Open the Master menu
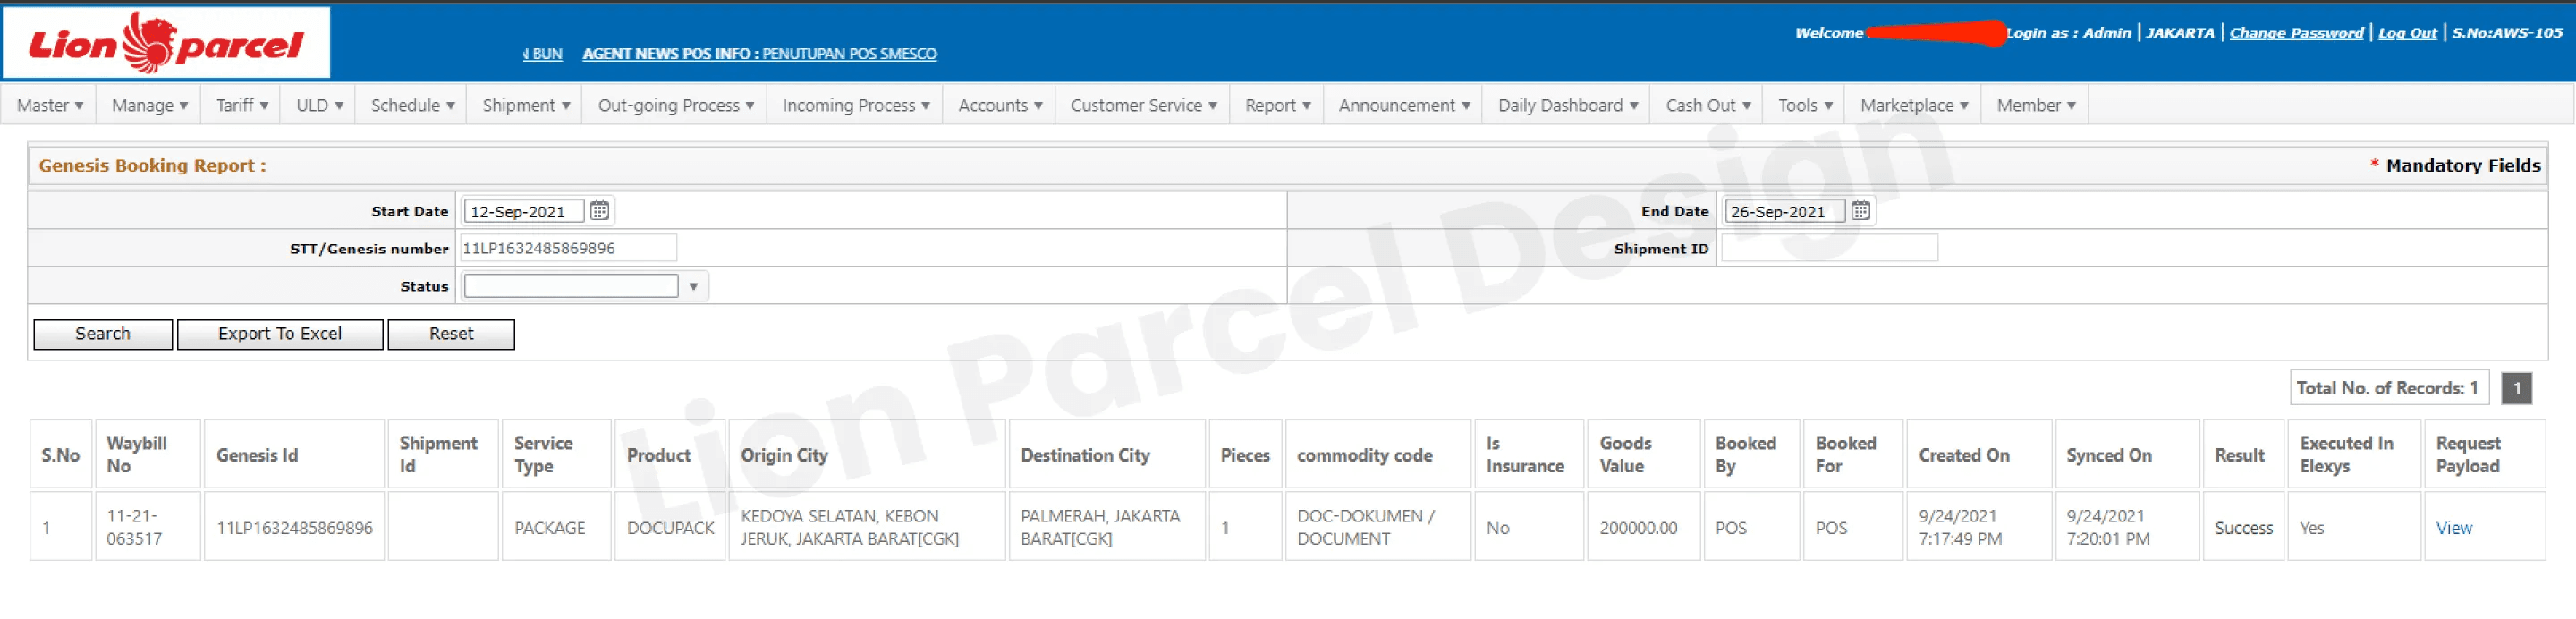2576x619 pixels. pyautogui.click(x=50, y=105)
